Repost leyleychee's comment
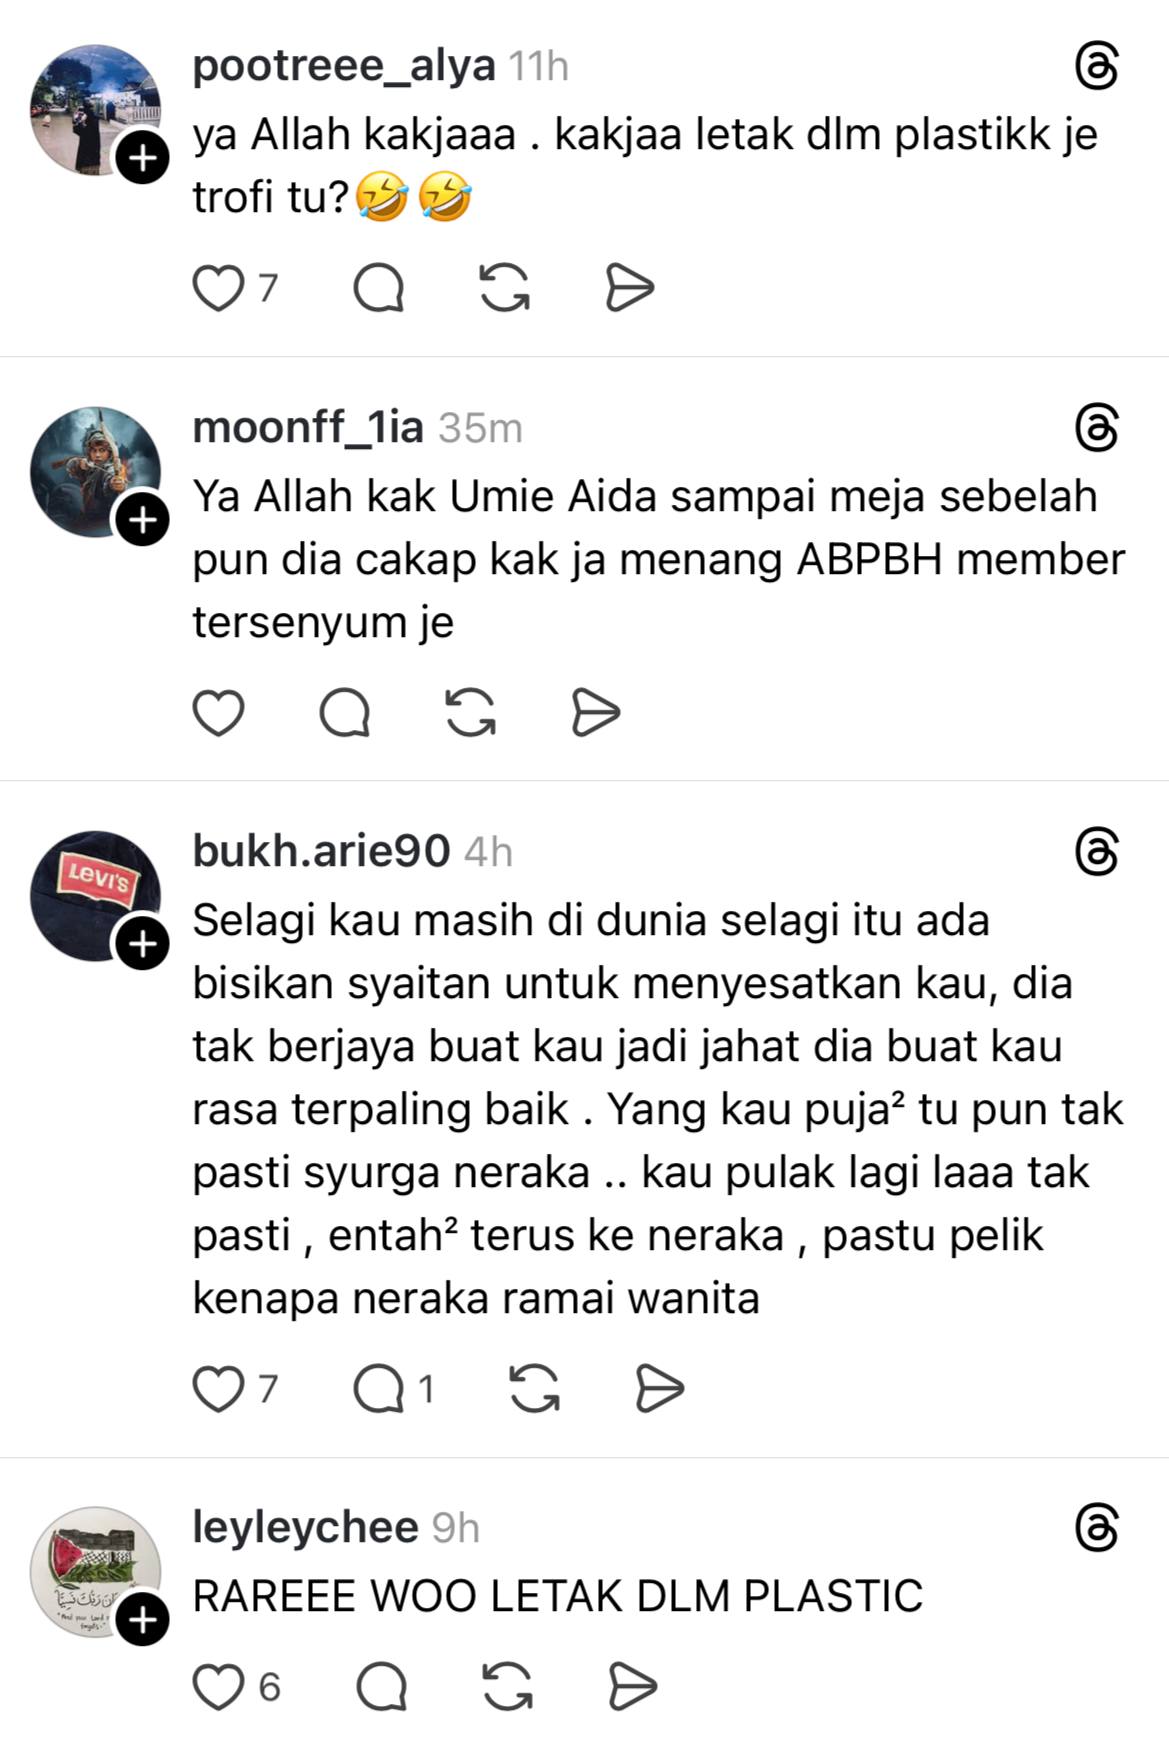This screenshot has width=1169, height=1748. 508,1688
